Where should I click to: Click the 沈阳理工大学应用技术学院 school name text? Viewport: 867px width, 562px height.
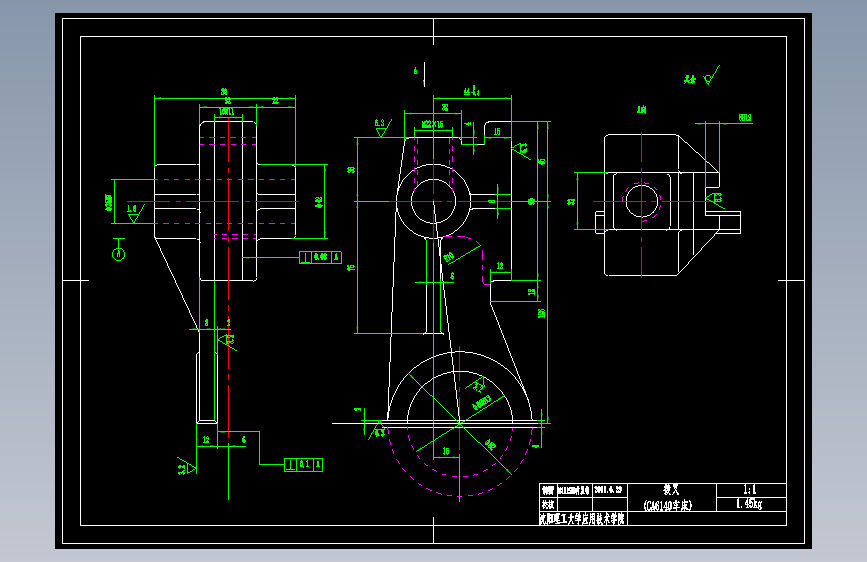(x=582, y=519)
